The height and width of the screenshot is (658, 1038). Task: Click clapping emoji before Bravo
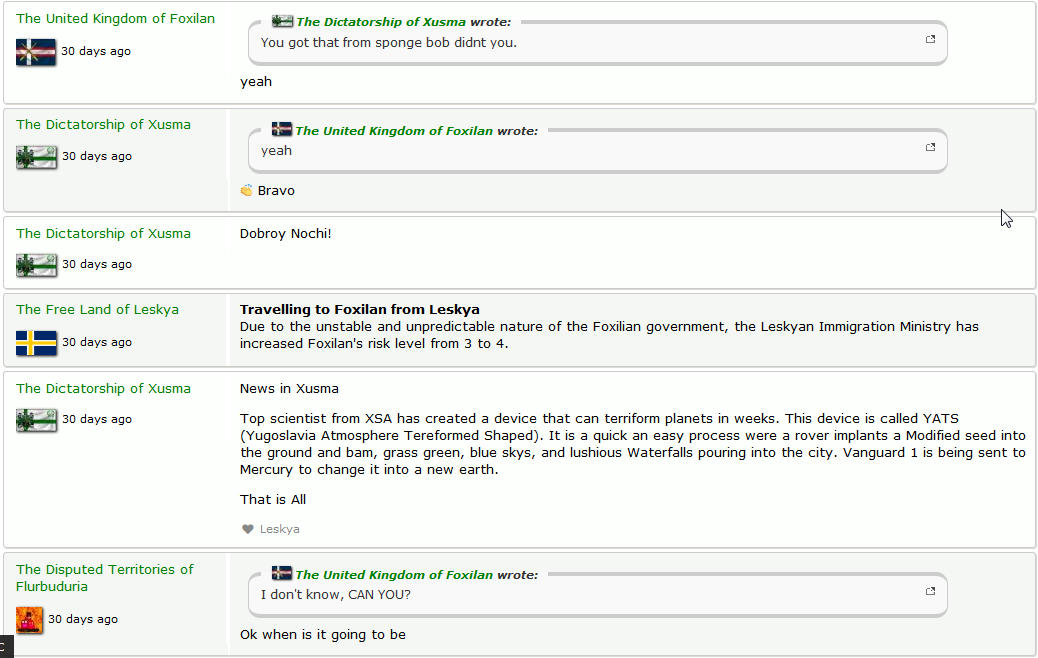(x=247, y=190)
